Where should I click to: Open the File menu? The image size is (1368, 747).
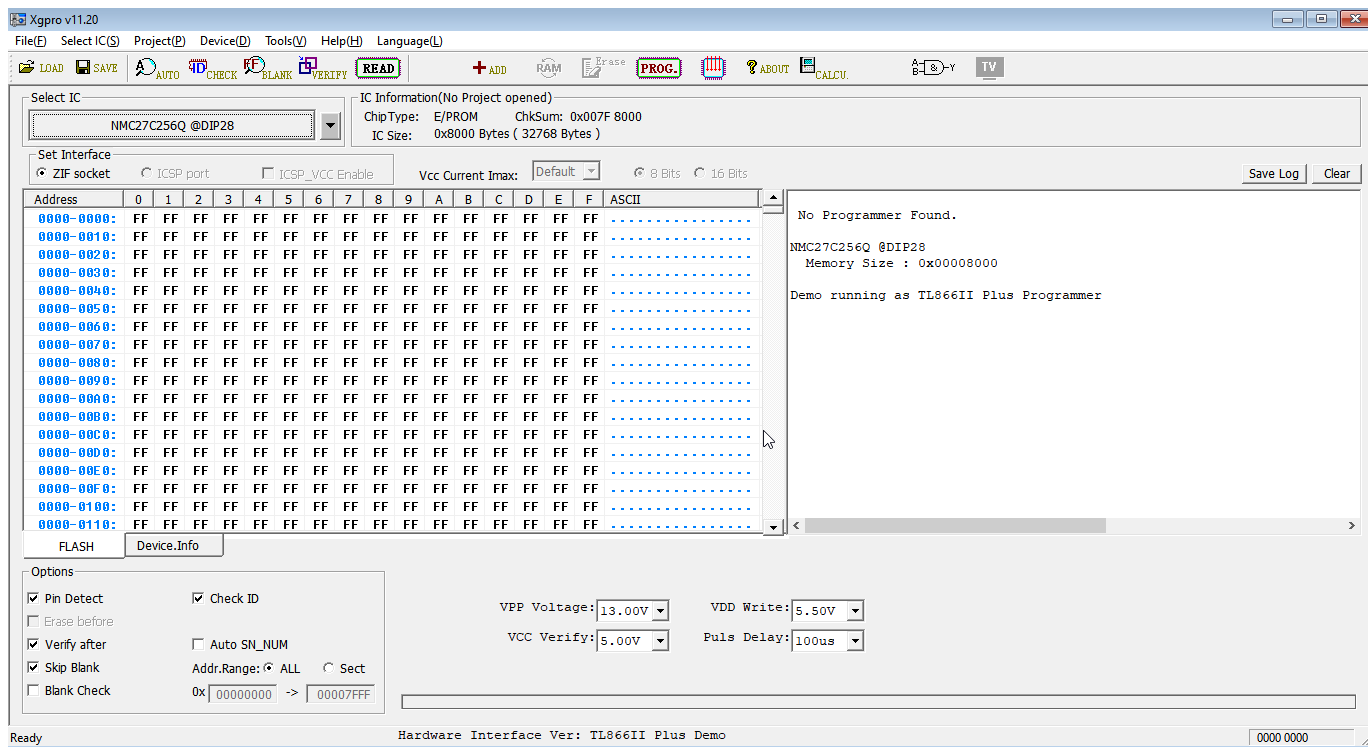[x=31, y=41]
